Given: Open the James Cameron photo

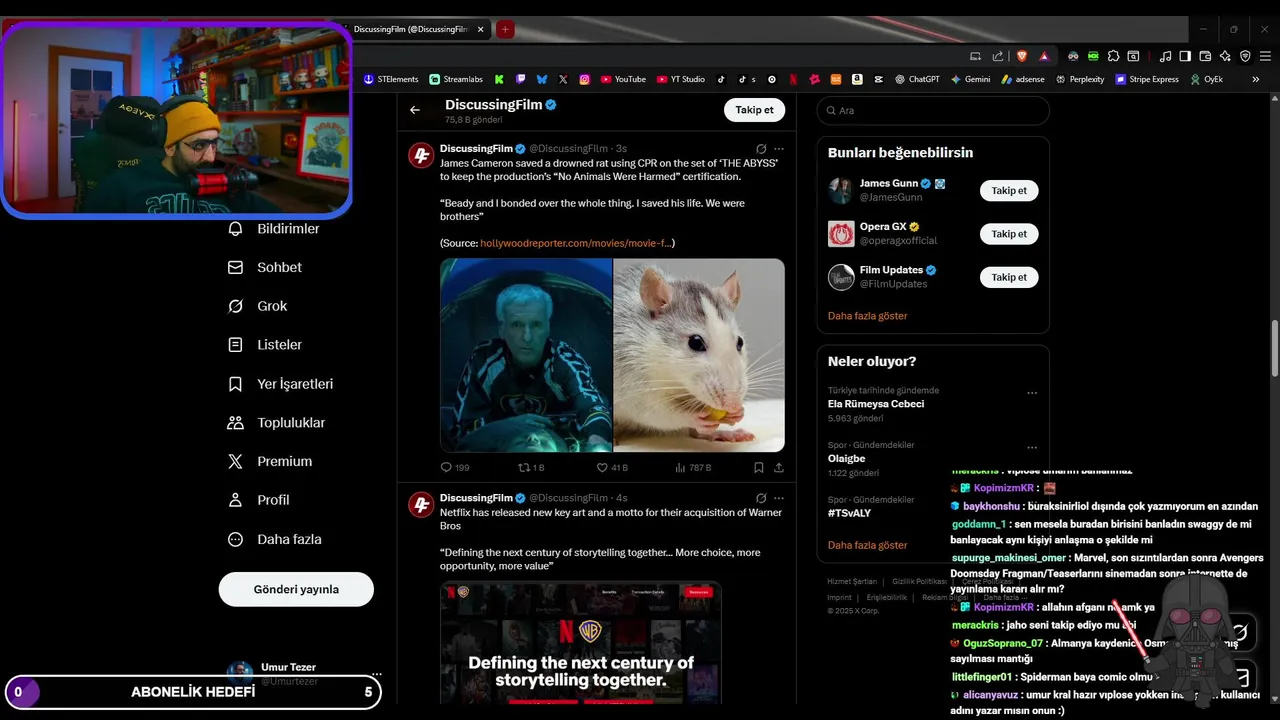Looking at the screenshot, I should pyautogui.click(x=526, y=355).
